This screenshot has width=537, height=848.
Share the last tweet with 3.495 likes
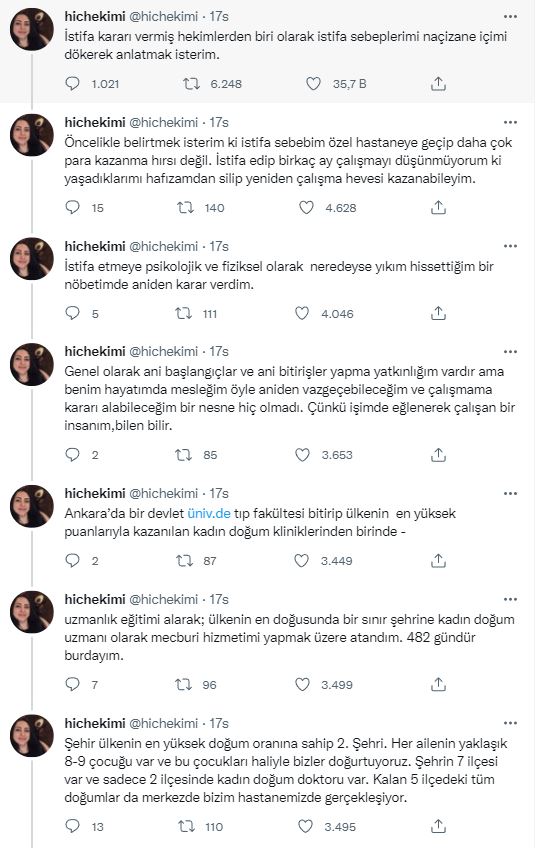tap(438, 826)
